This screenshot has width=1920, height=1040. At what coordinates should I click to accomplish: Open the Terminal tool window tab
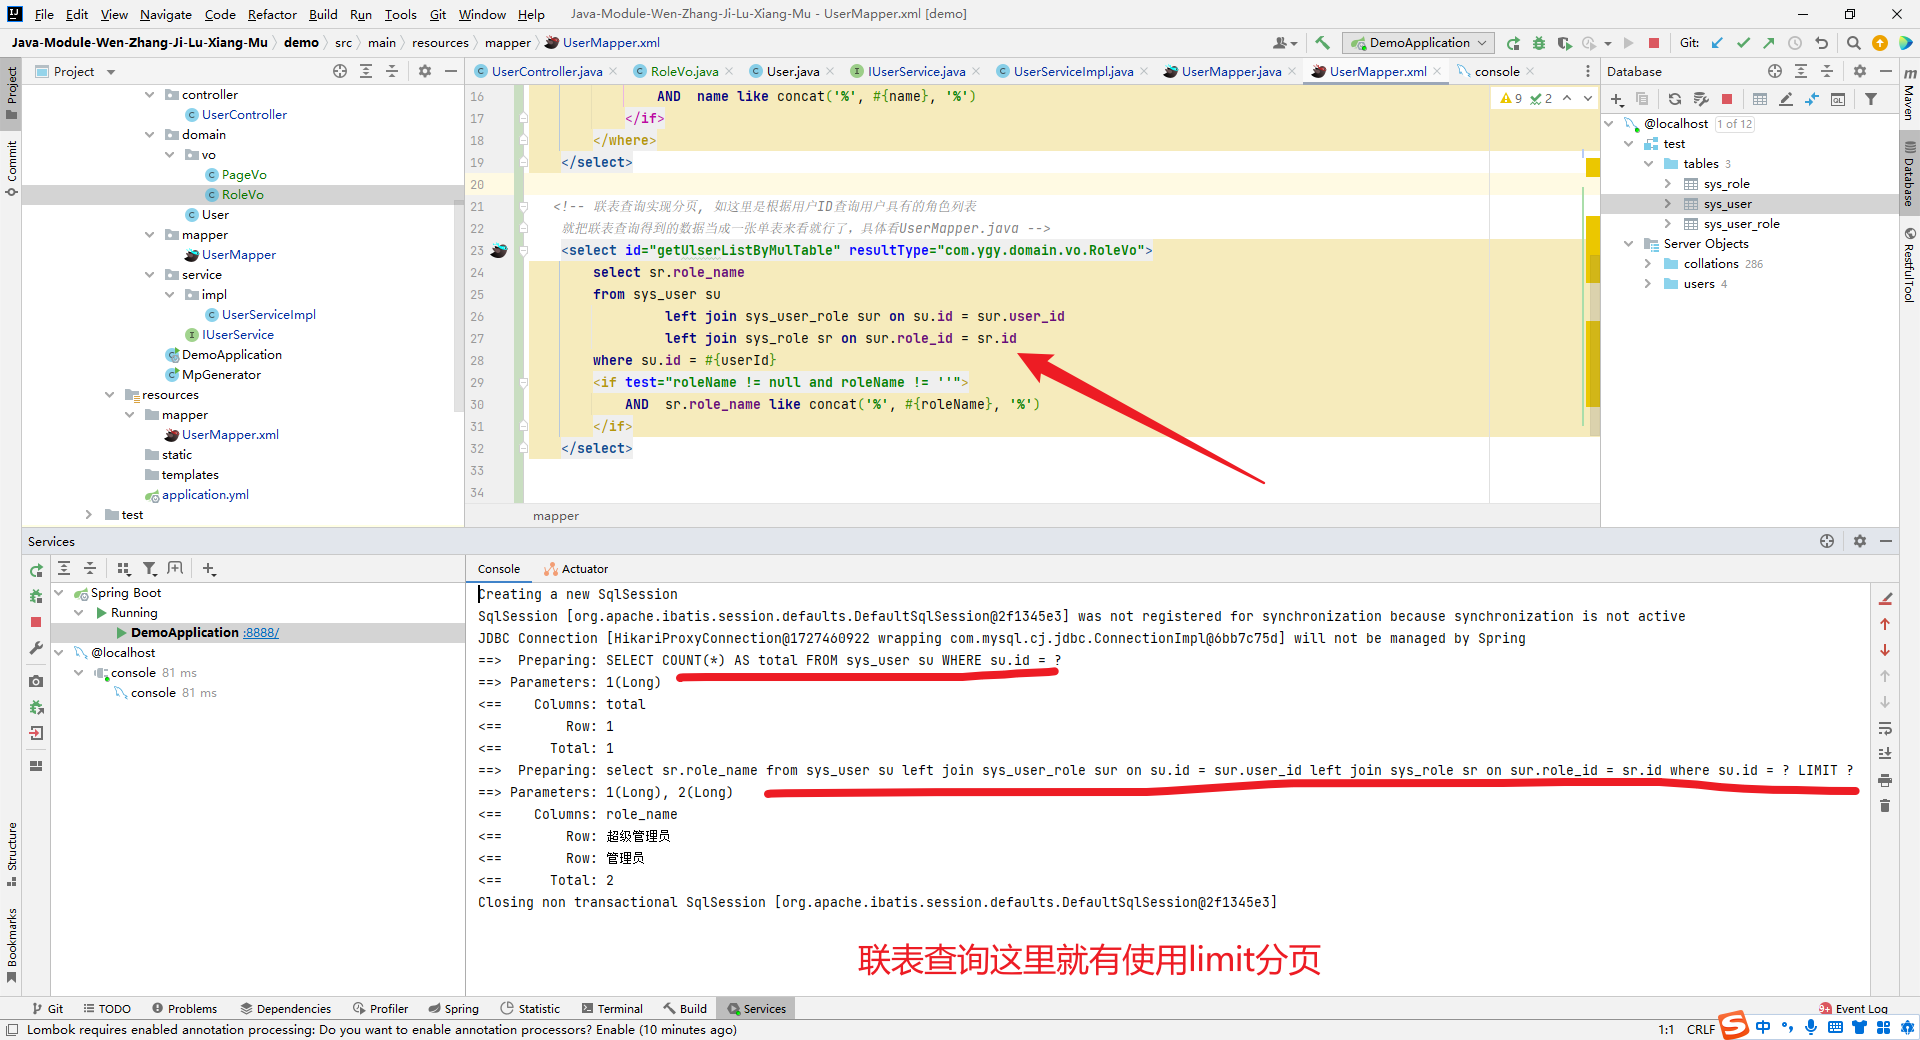pos(612,1008)
